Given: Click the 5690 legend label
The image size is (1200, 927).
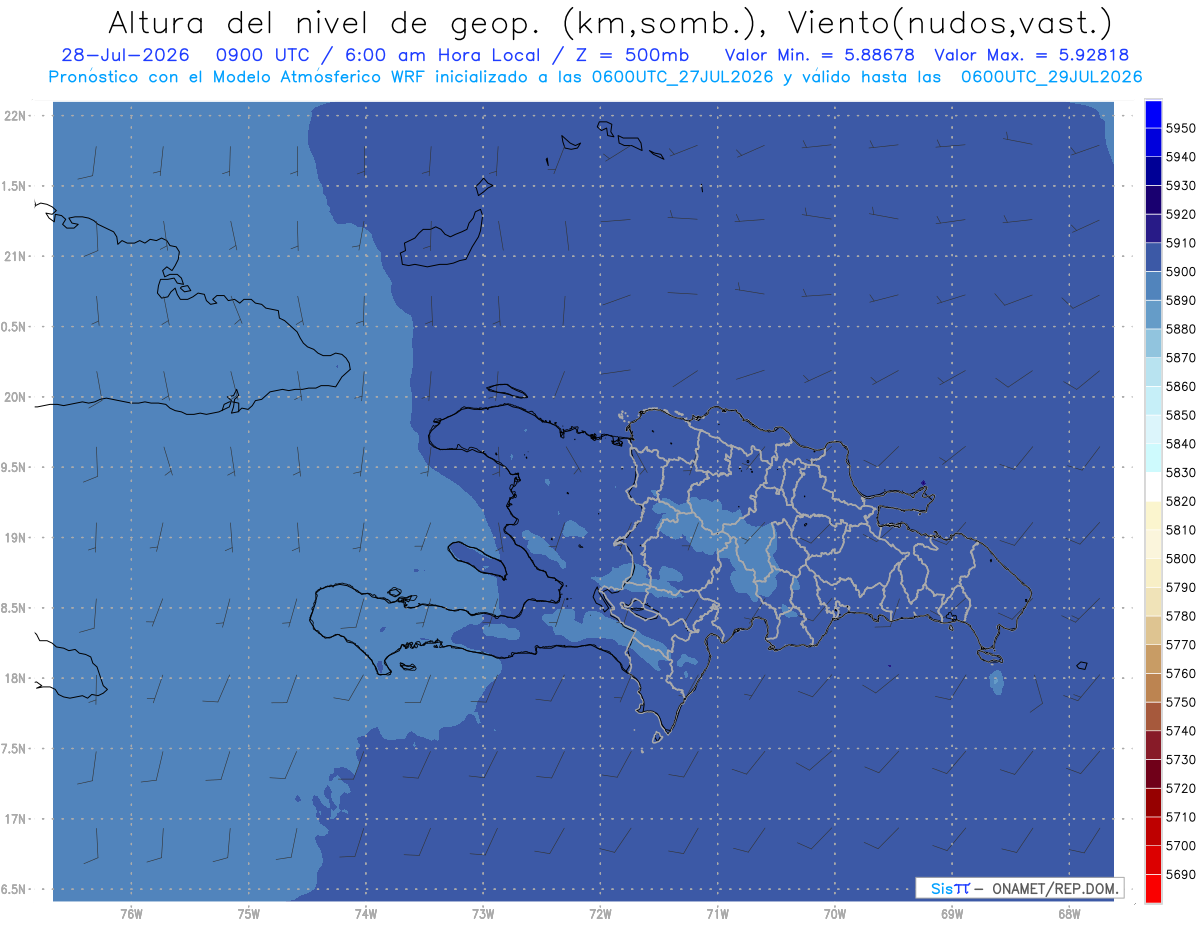Looking at the screenshot, I should click(x=1180, y=875).
